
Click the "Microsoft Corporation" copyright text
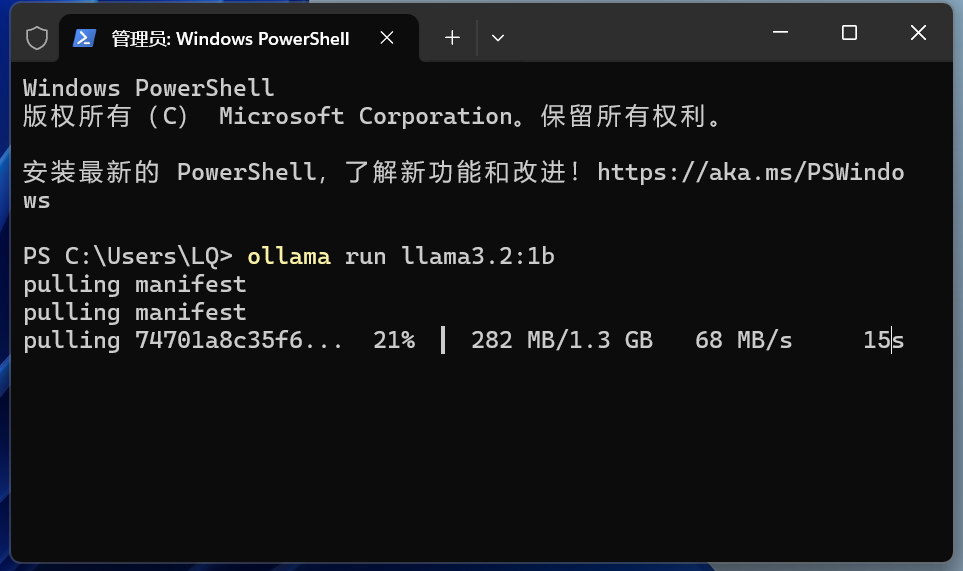351,116
